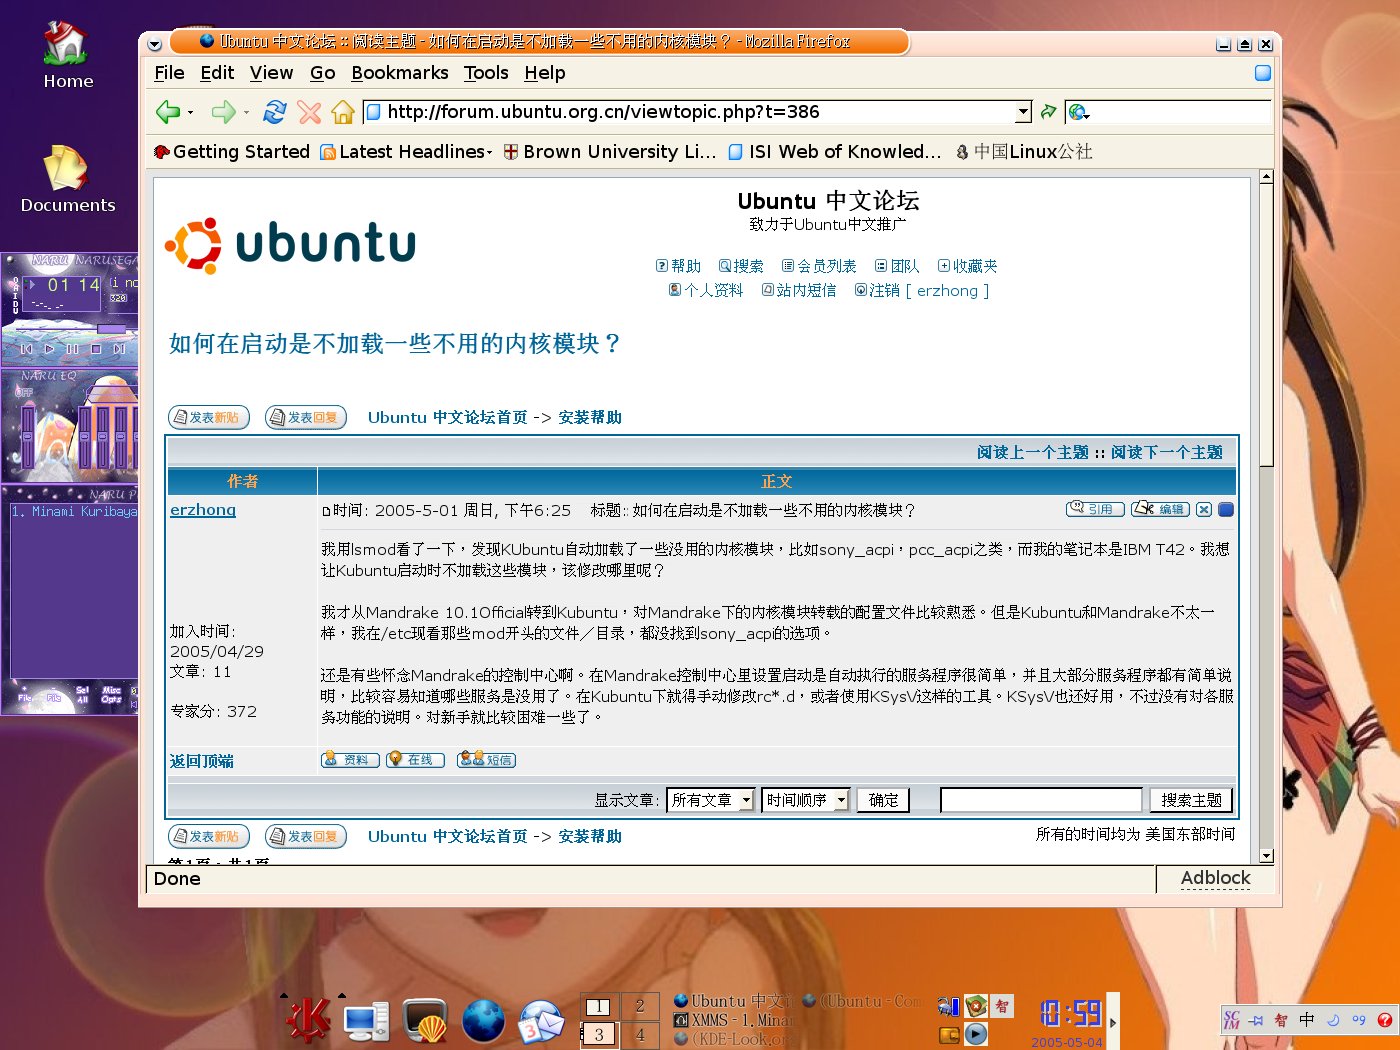Image resolution: width=1400 pixels, height=1050 pixels.
Task: Click the SCIM help question mark icon
Action: pos(1385,1020)
